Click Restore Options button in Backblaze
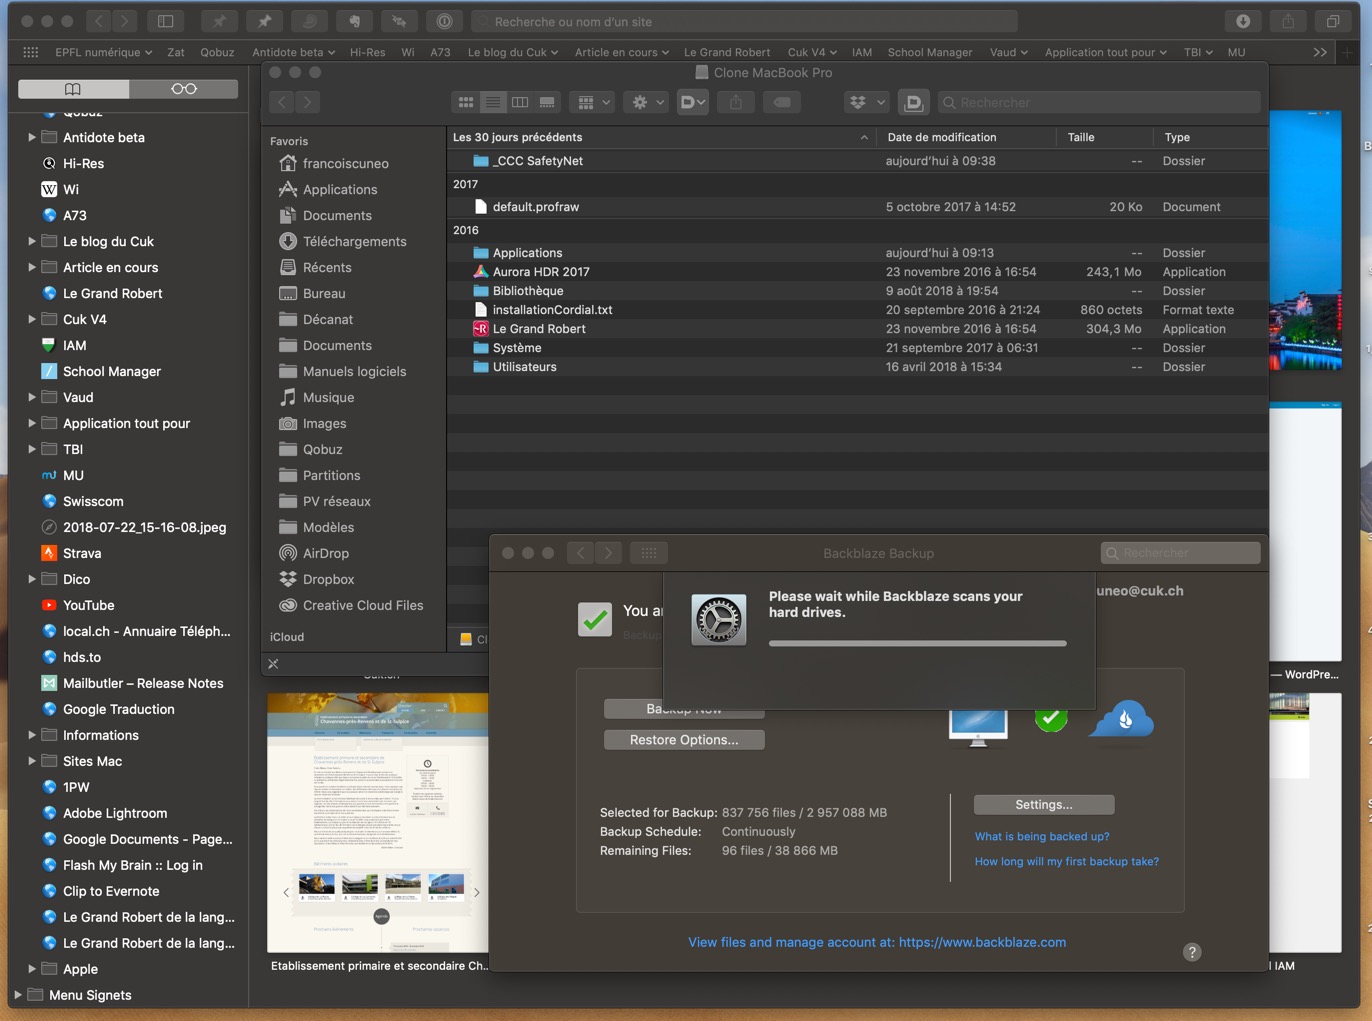Viewport: 1372px width, 1021px height. click(x=684, y=740)
